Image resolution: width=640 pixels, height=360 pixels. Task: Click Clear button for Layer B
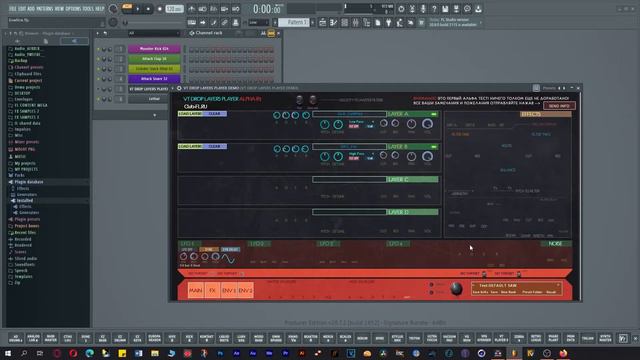[x=215, y=147]
